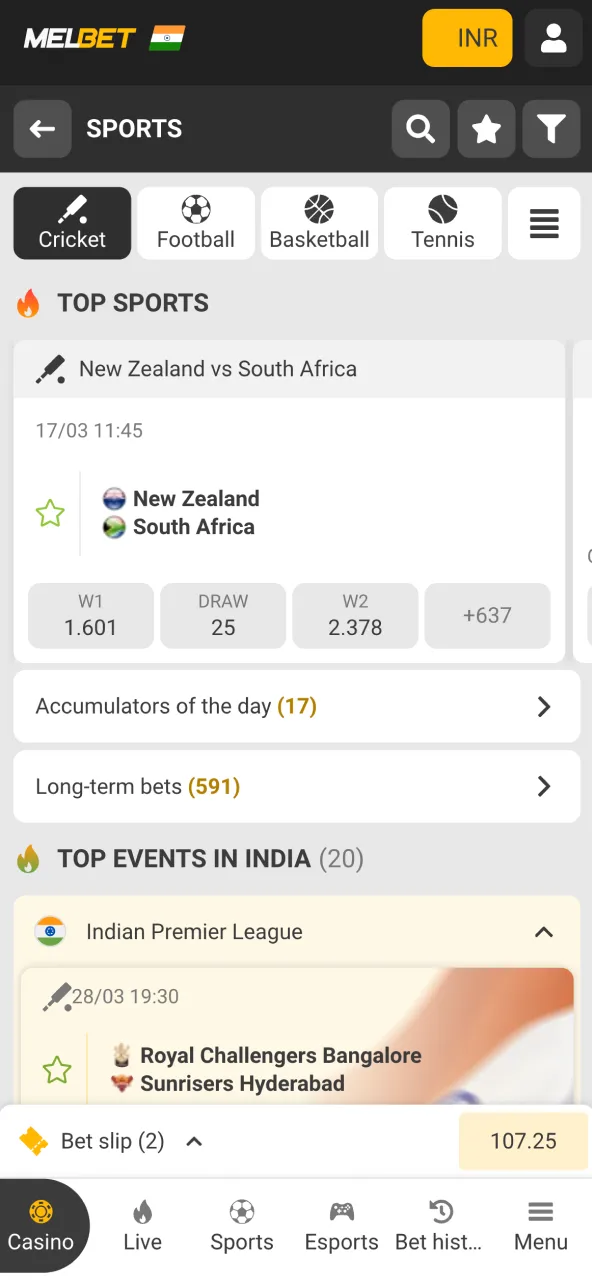
Task: Open the user account icon
Action: coord(553,38)
